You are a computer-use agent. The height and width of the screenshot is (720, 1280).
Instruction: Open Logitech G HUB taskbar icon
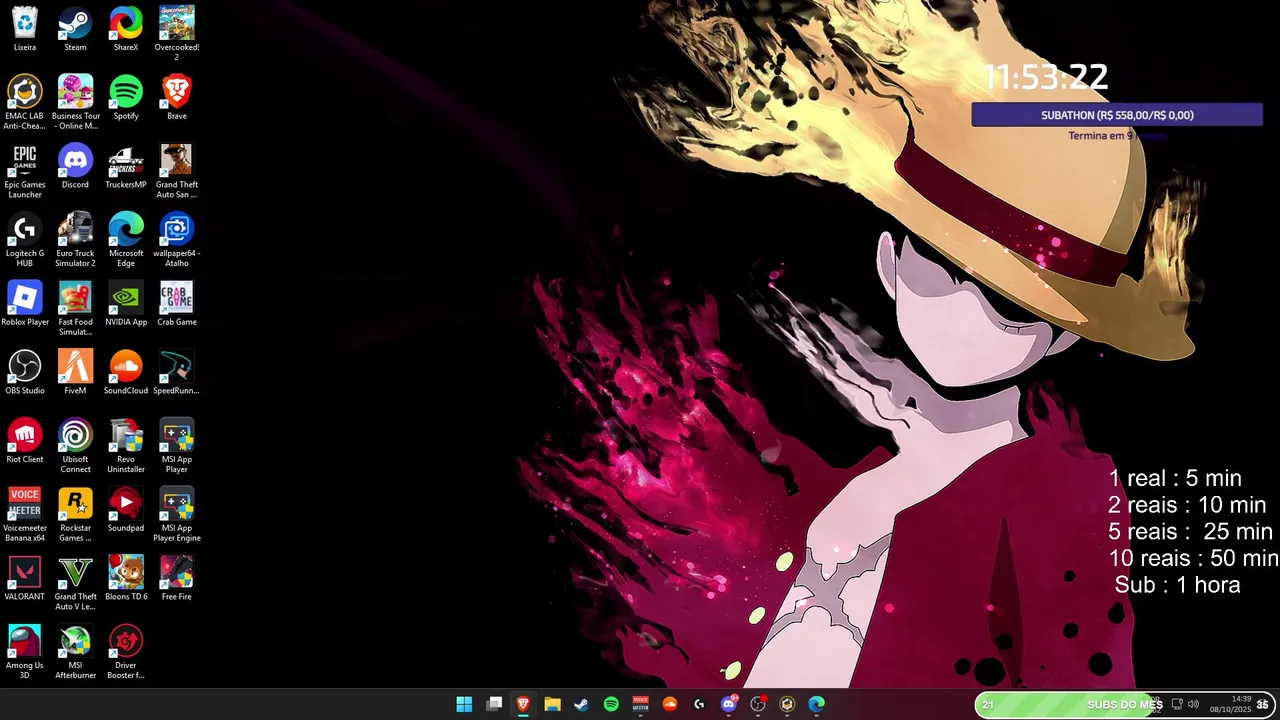tap(699, 704)
